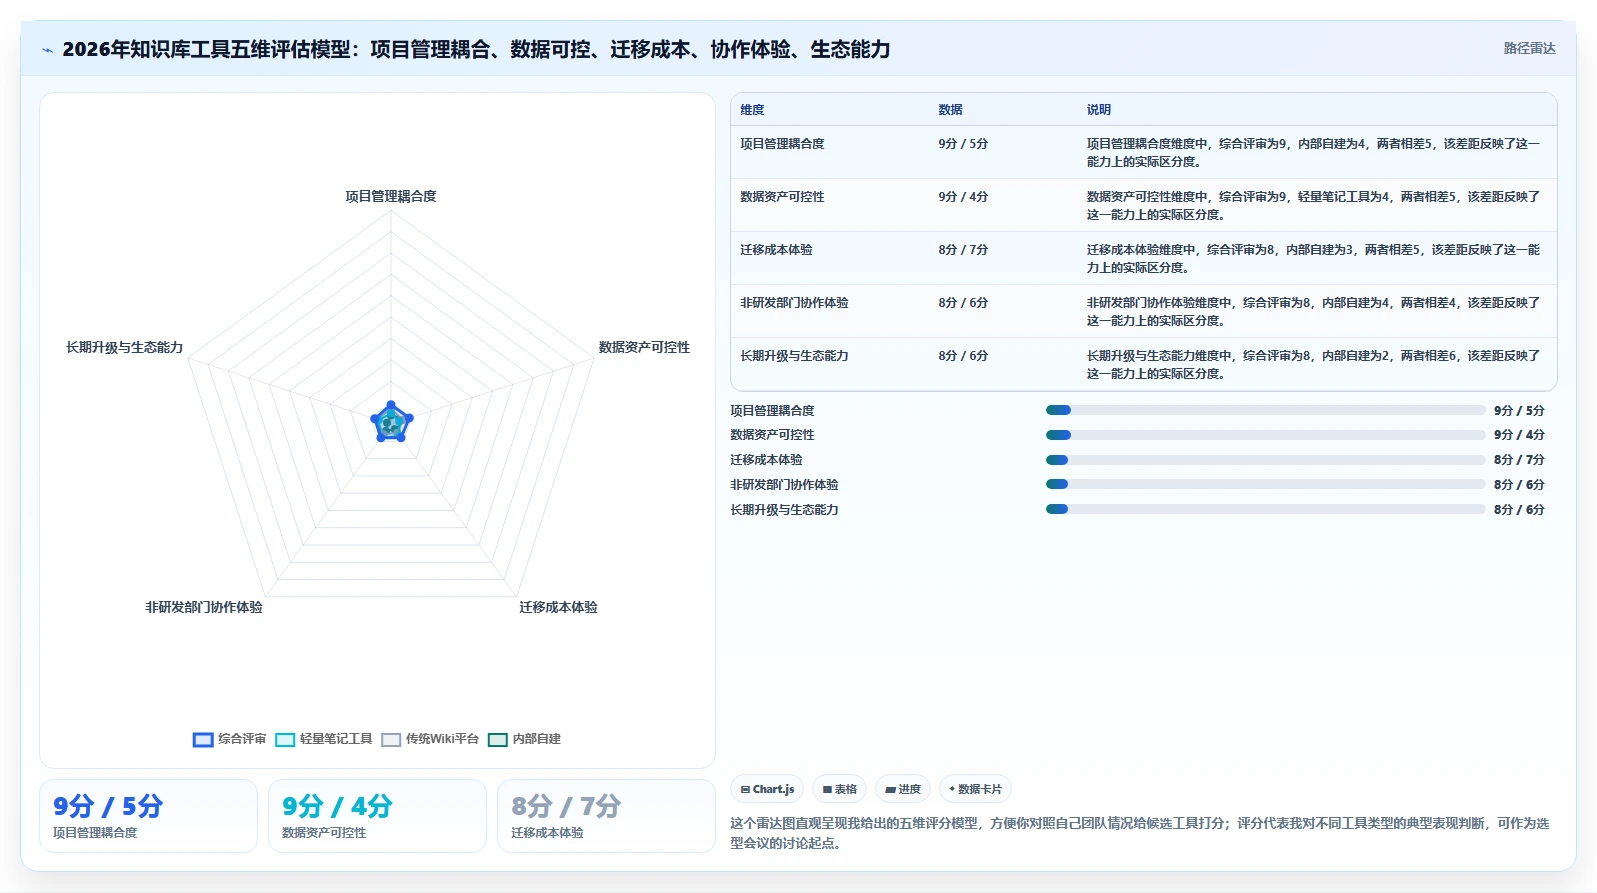Click the 8分 / 7分 progress list value

point(1519,460)
